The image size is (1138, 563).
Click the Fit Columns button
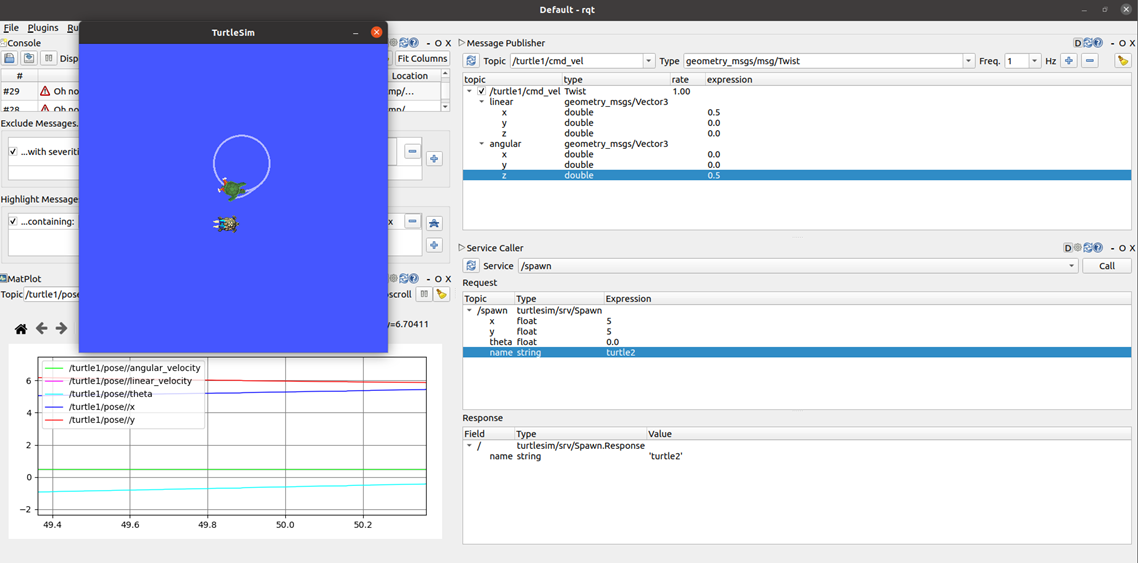point(422,59)
